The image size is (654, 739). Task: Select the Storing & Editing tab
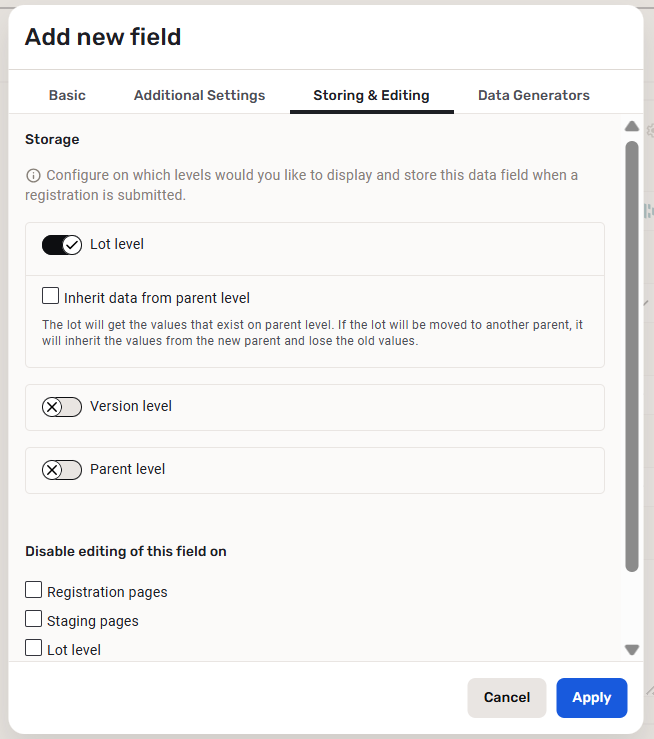click(371, 96)
